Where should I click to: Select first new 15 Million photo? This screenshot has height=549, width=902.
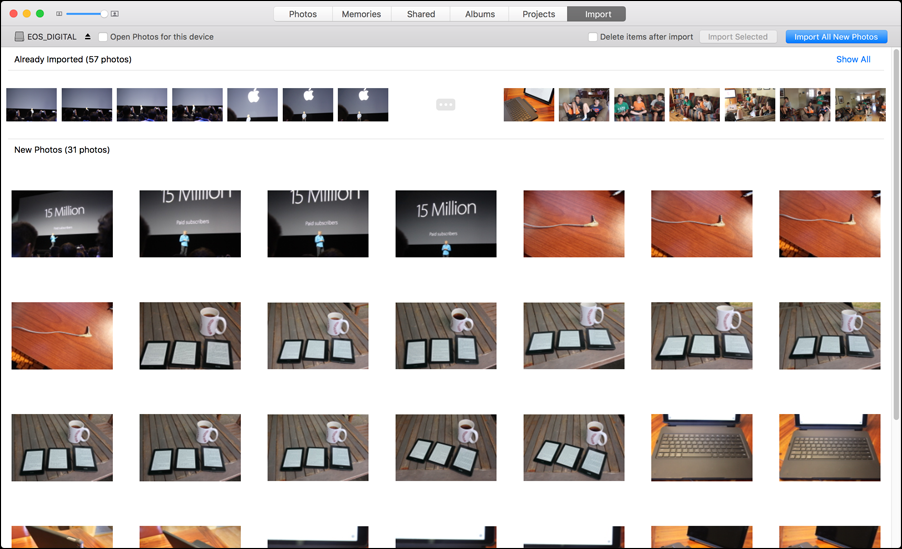[x=62, y=224]
